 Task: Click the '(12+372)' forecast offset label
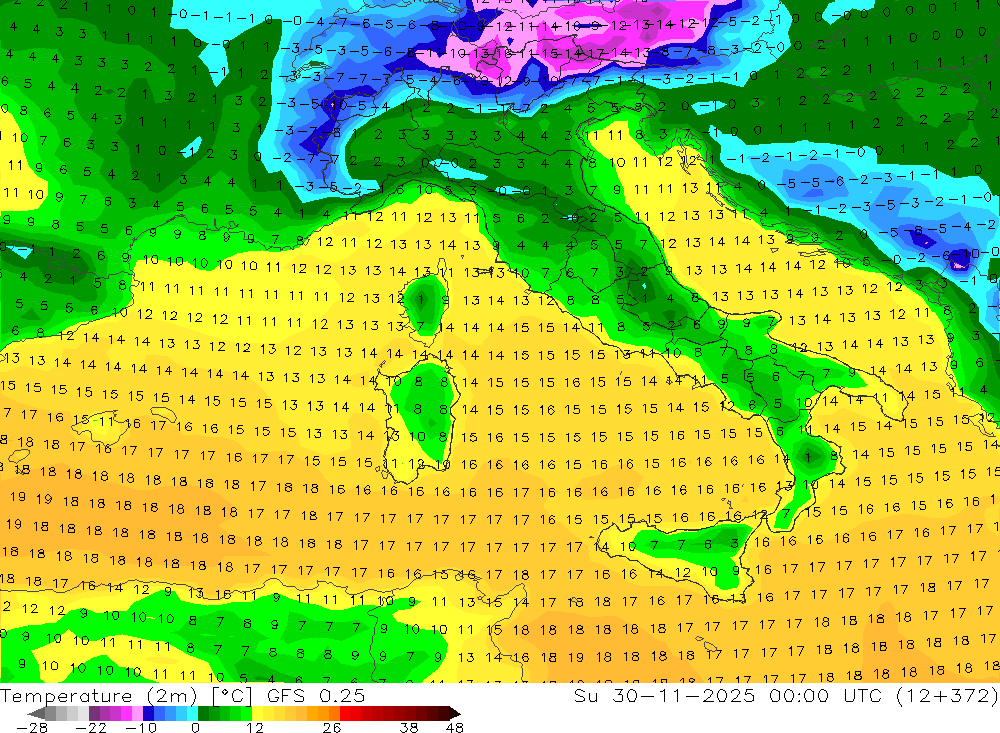pos(948,695)
